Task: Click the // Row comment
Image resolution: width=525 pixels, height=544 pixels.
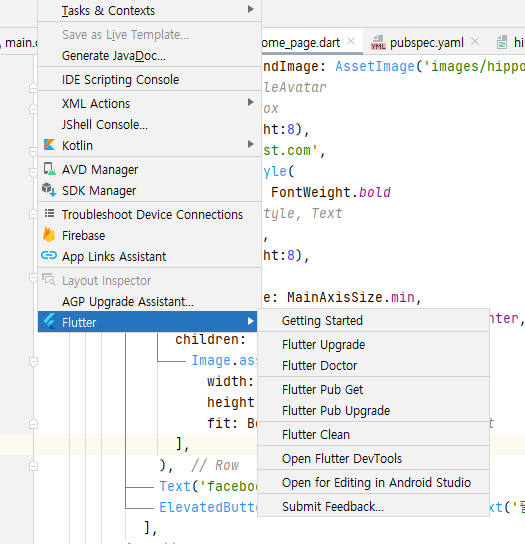Action: click(x=215, y=465)
